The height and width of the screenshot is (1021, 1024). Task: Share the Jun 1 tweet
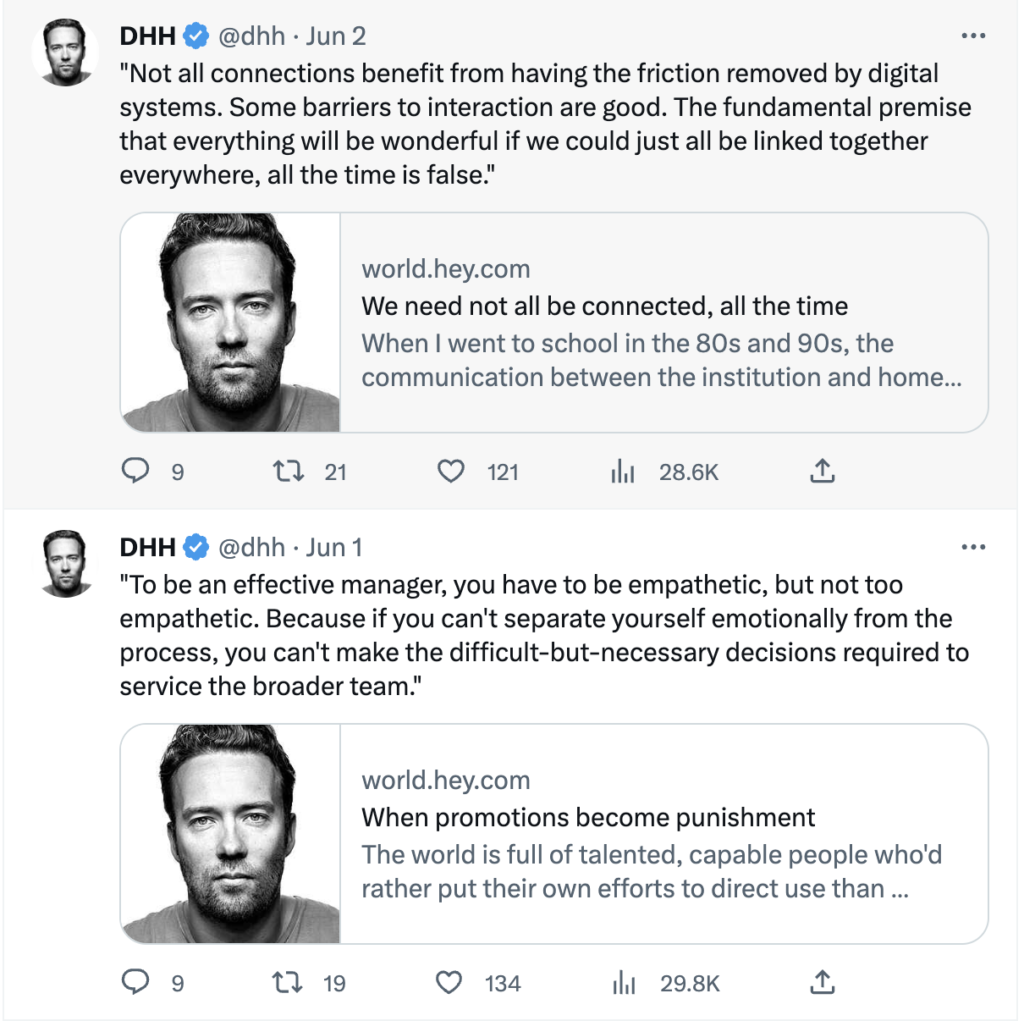pos(821,983)
